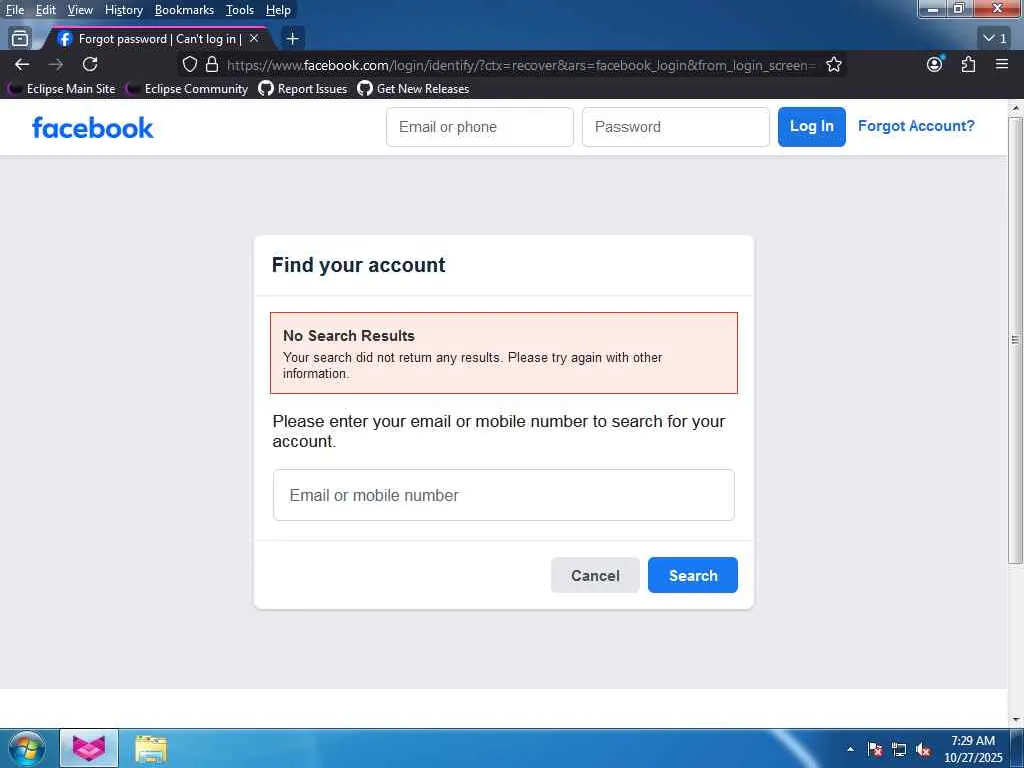This screenshot has width=1024, height=768.
Task: Click the padlock site information icon
Action: click(x=212, y=65)
